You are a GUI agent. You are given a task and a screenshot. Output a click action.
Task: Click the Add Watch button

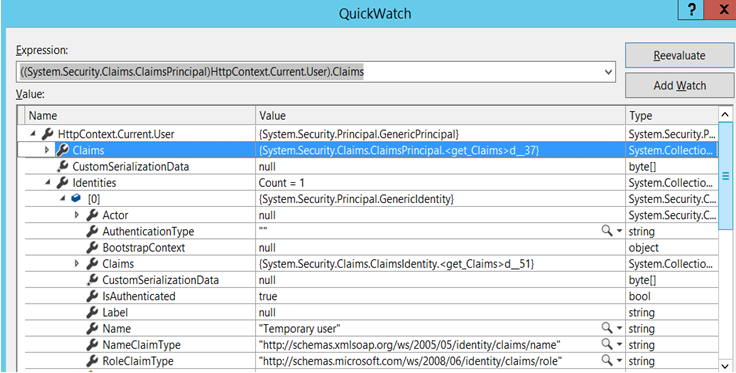pyautogui.click(x=679, y=85)
